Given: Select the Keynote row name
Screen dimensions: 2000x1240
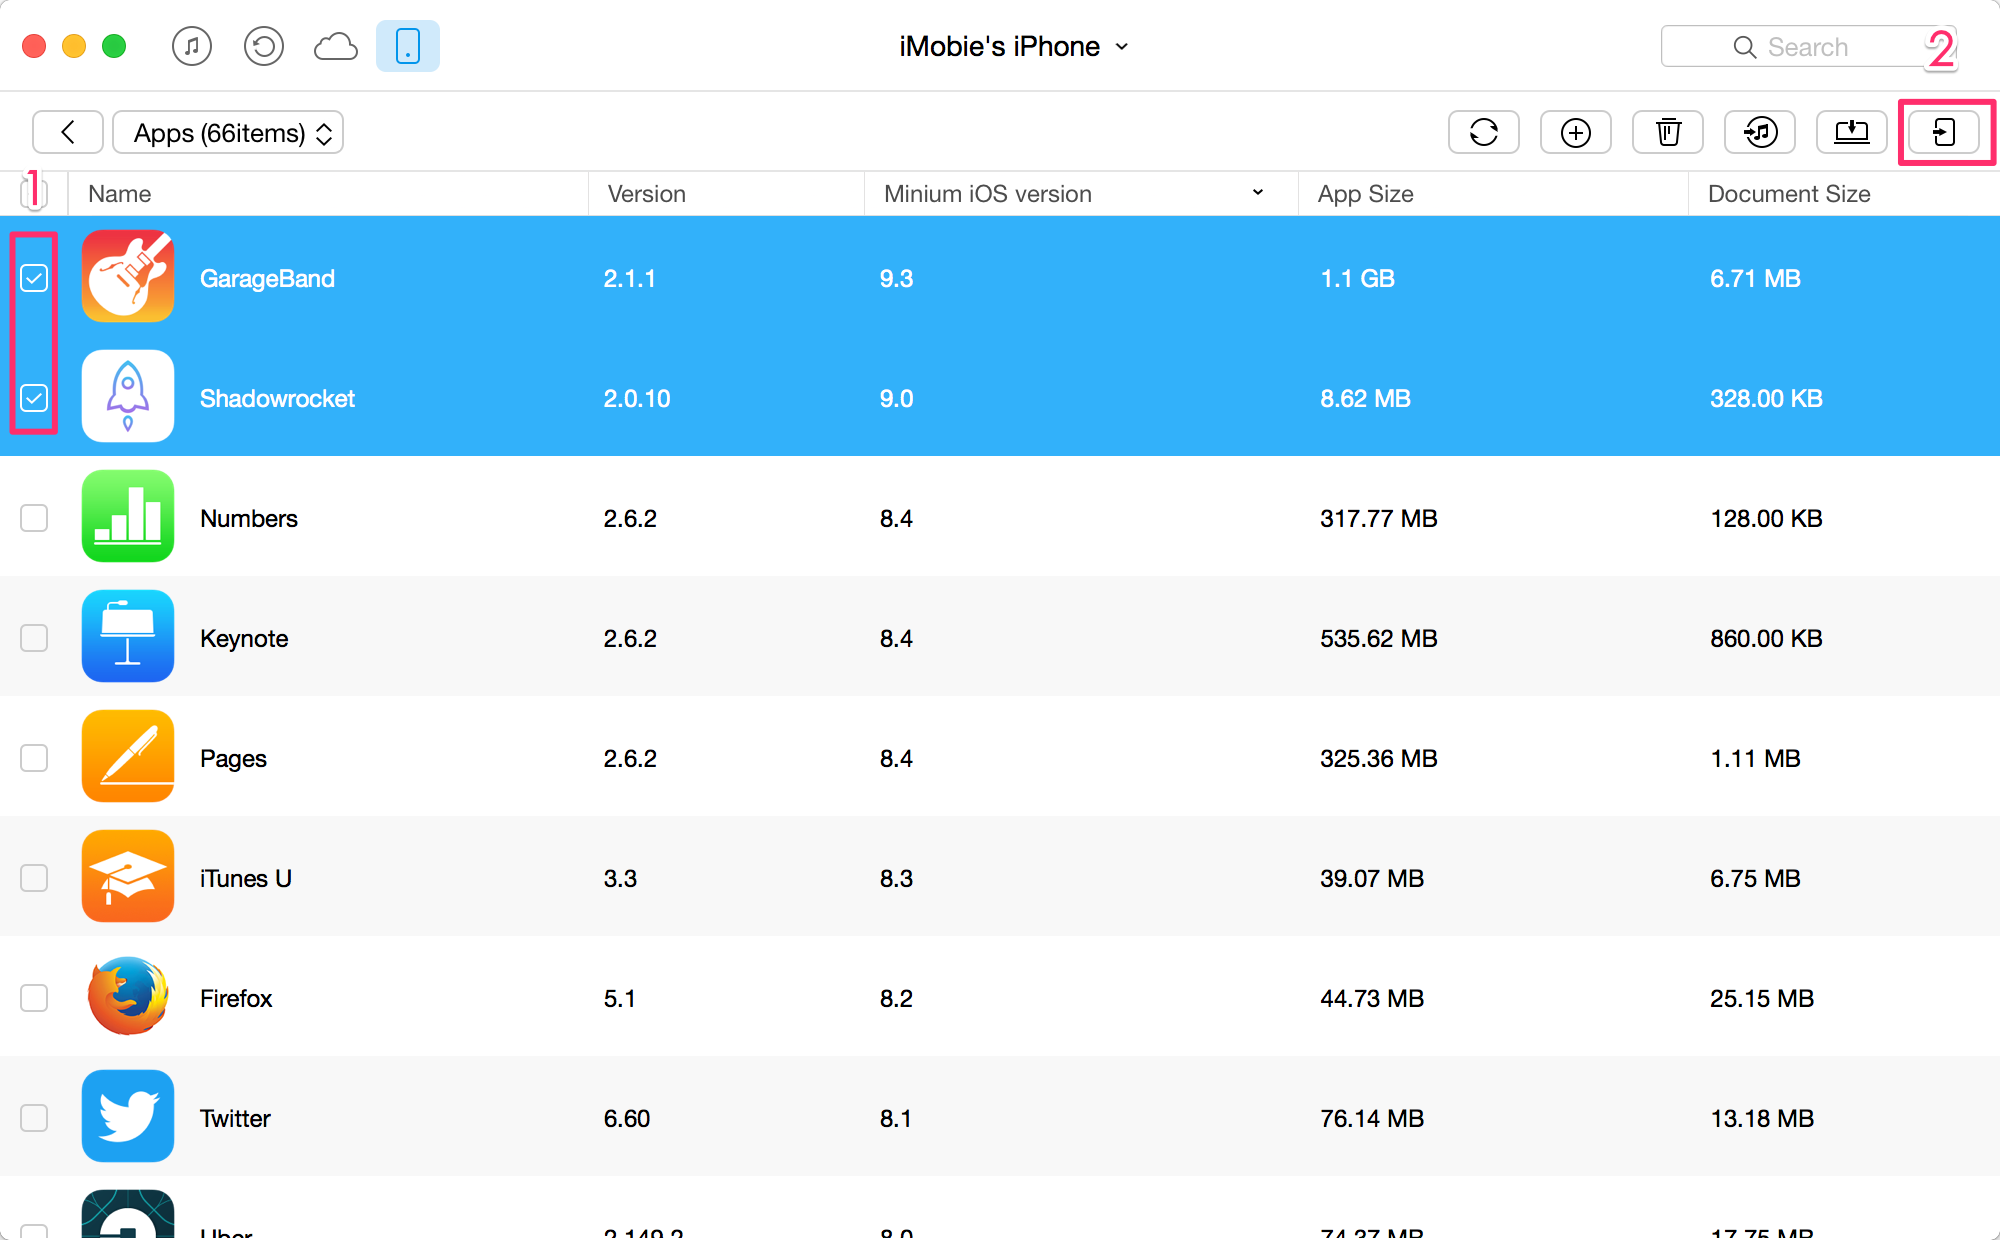Looking at the screenshot, I should pyautogui.click(x=244, y=638).
